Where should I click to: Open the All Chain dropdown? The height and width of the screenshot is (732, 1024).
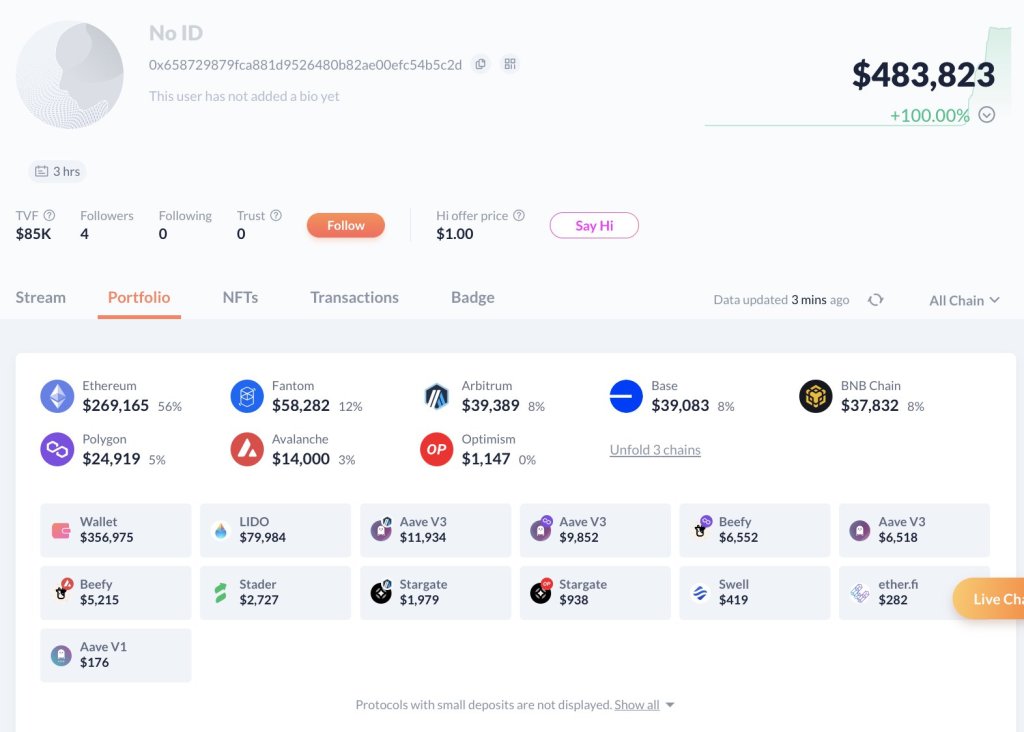[x=961, y=299]
